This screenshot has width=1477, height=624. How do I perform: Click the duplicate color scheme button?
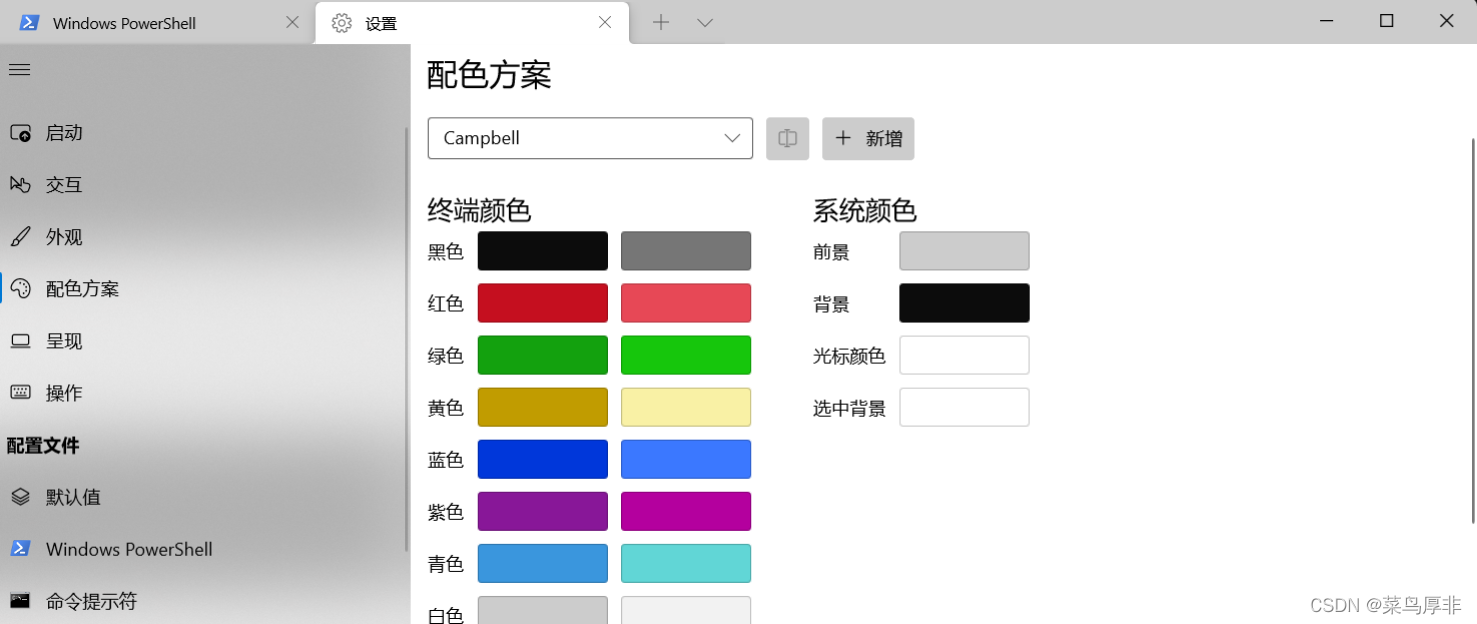[x=787, y=138]
